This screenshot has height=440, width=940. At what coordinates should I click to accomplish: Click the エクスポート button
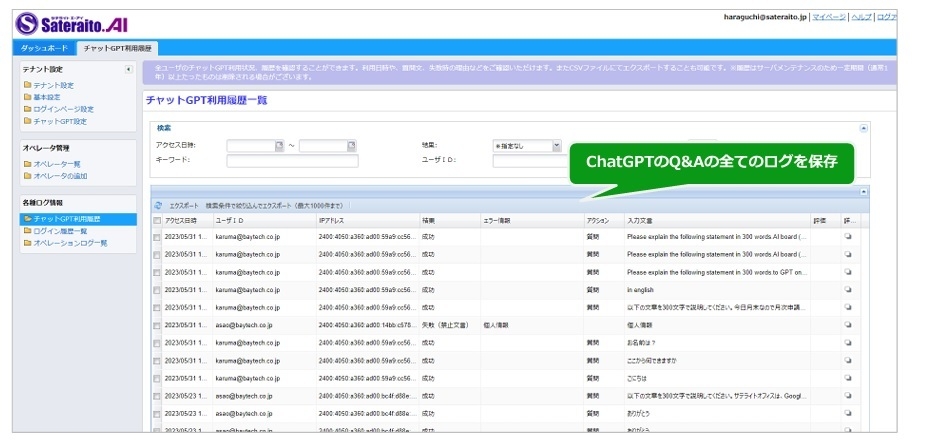point(183,204)
